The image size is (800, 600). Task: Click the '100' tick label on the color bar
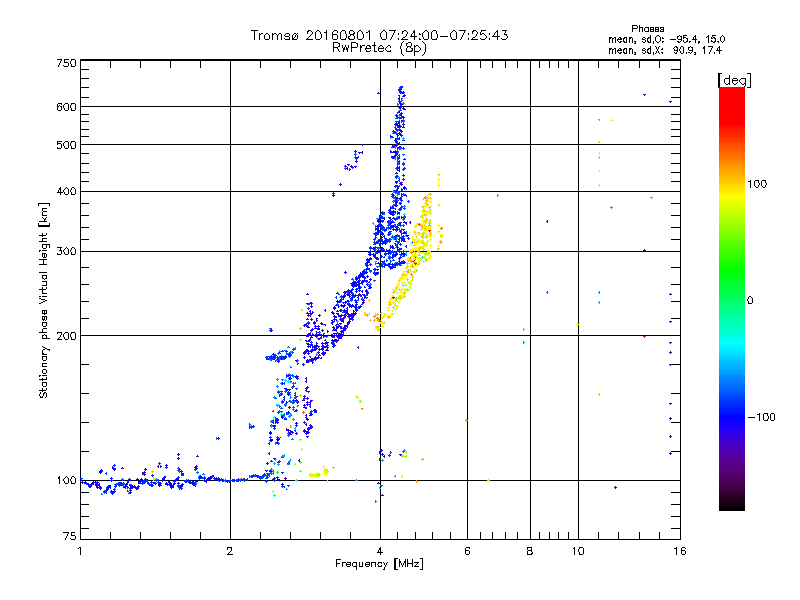pyautogui.click(x=757, y=184)
